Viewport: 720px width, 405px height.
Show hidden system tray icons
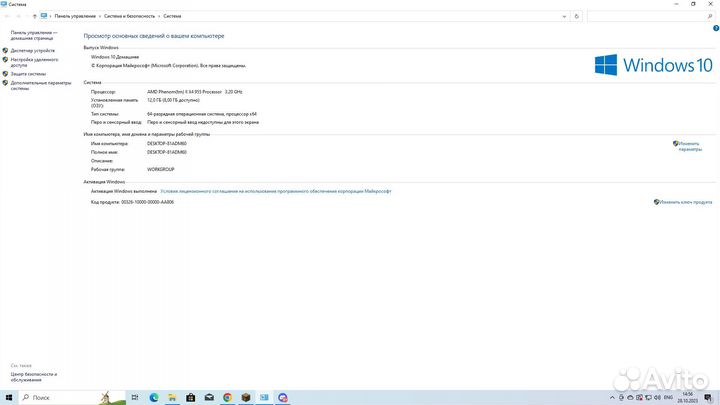pos(612,398)
